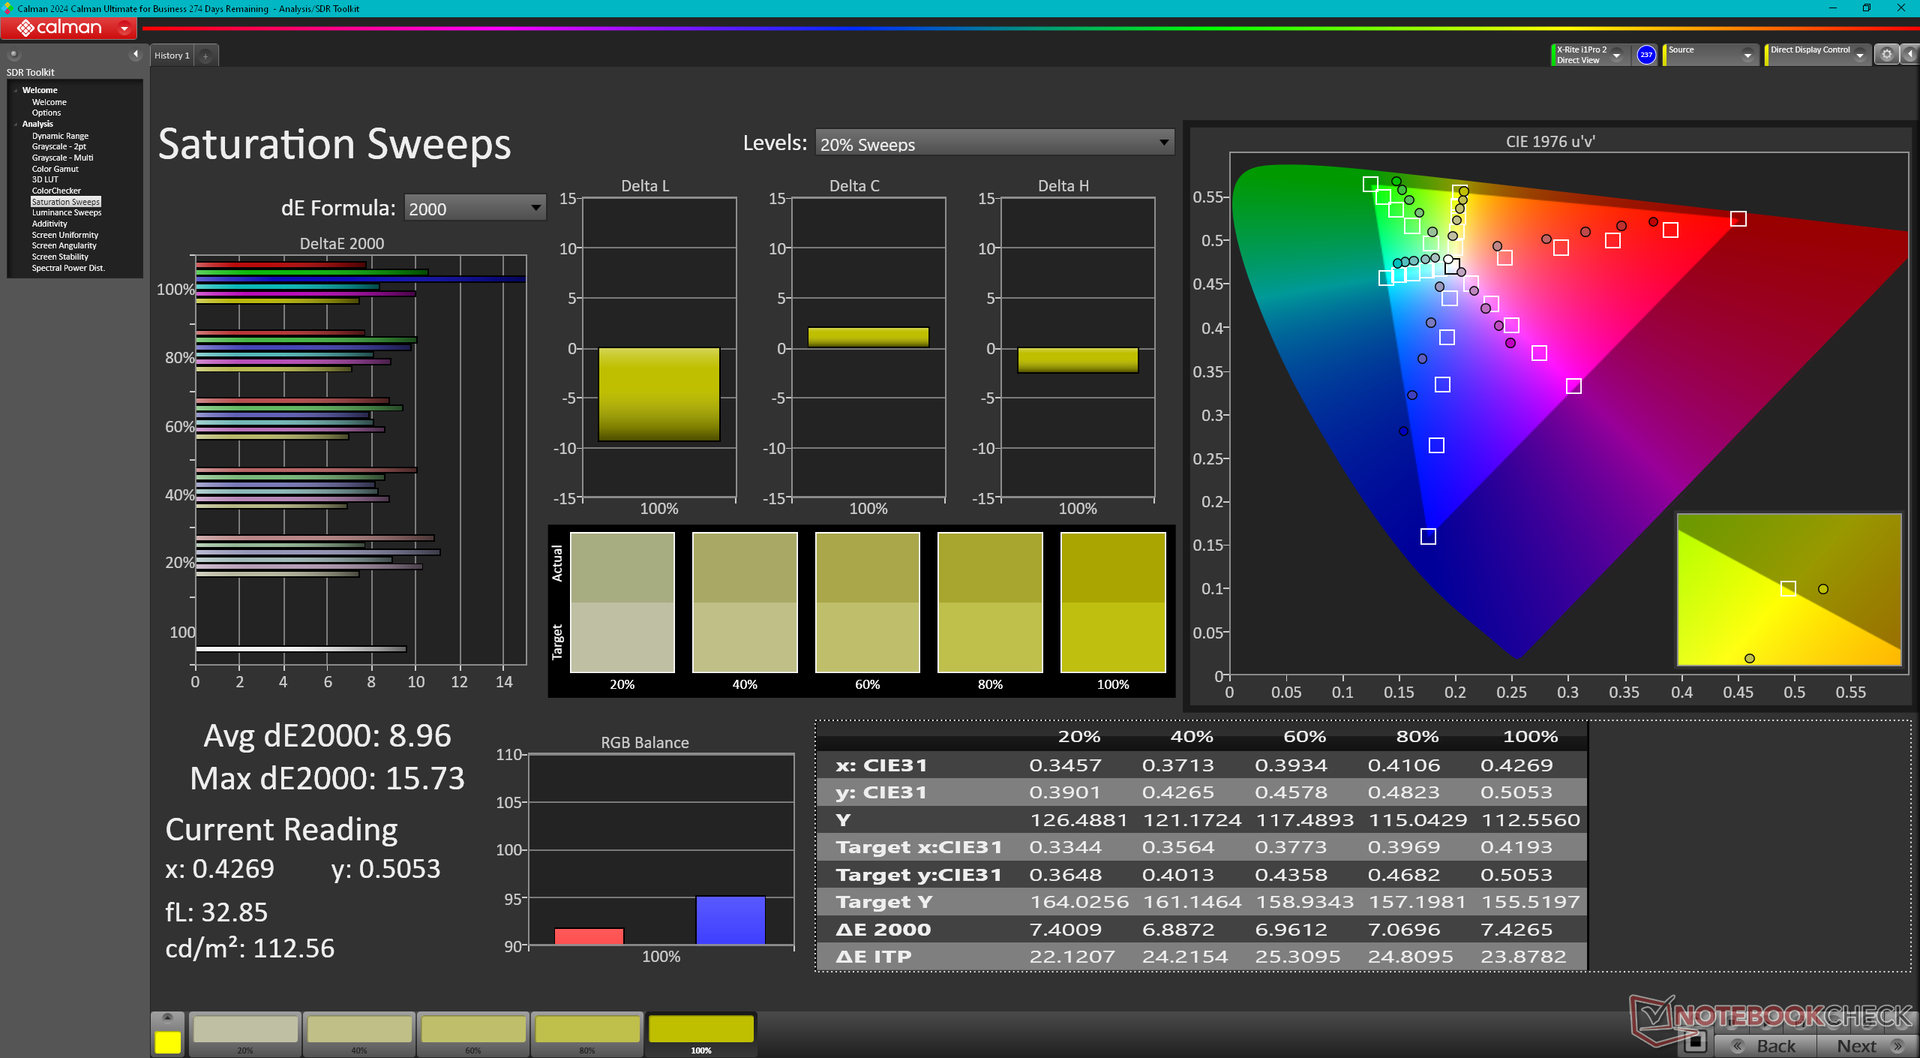The image size is (1920, 1058).
Task: Click the stop measurement square button
Action: [x=1694, y=1043]
